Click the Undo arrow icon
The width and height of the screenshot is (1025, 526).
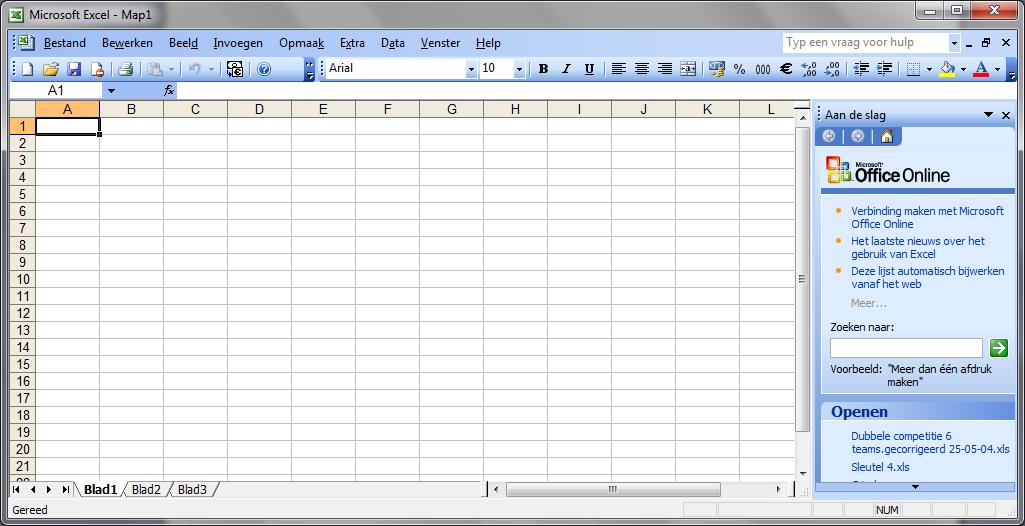click(194, 69)
